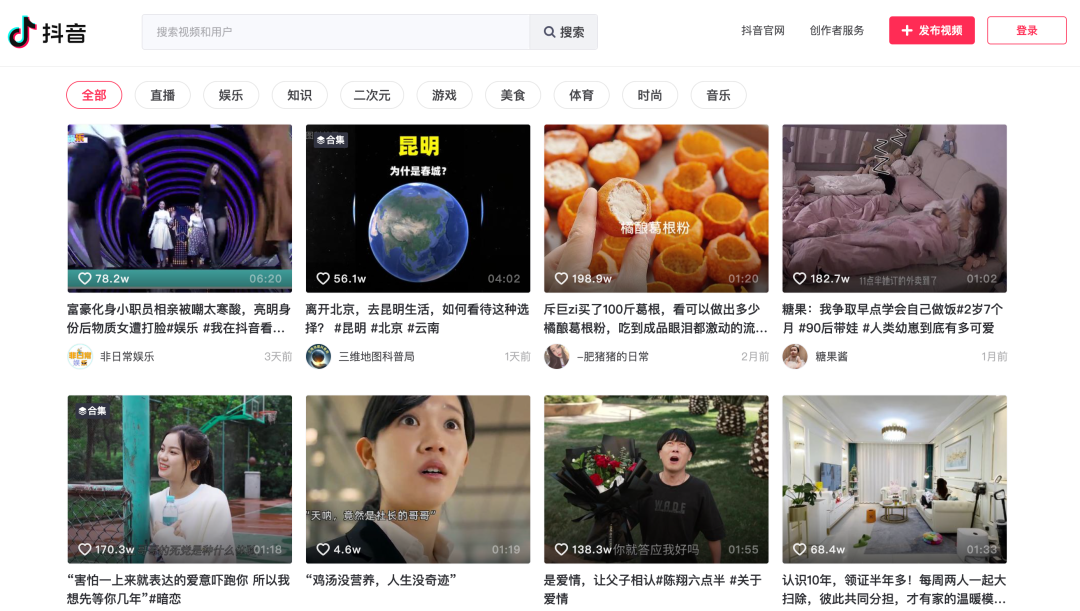Open the 创作者服务 link
This screenshot has width=1080, height=611.
click(837, 30)
